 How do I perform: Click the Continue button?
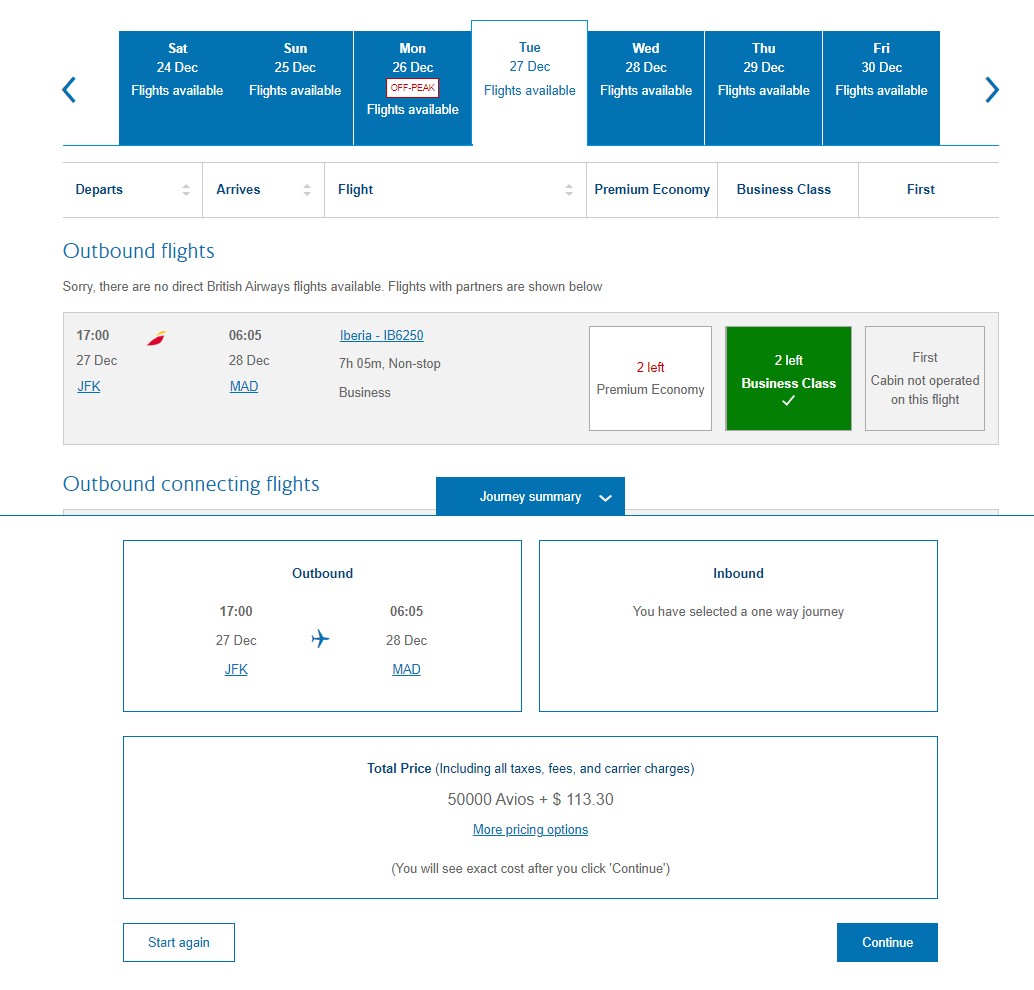(x=887, y=943)
